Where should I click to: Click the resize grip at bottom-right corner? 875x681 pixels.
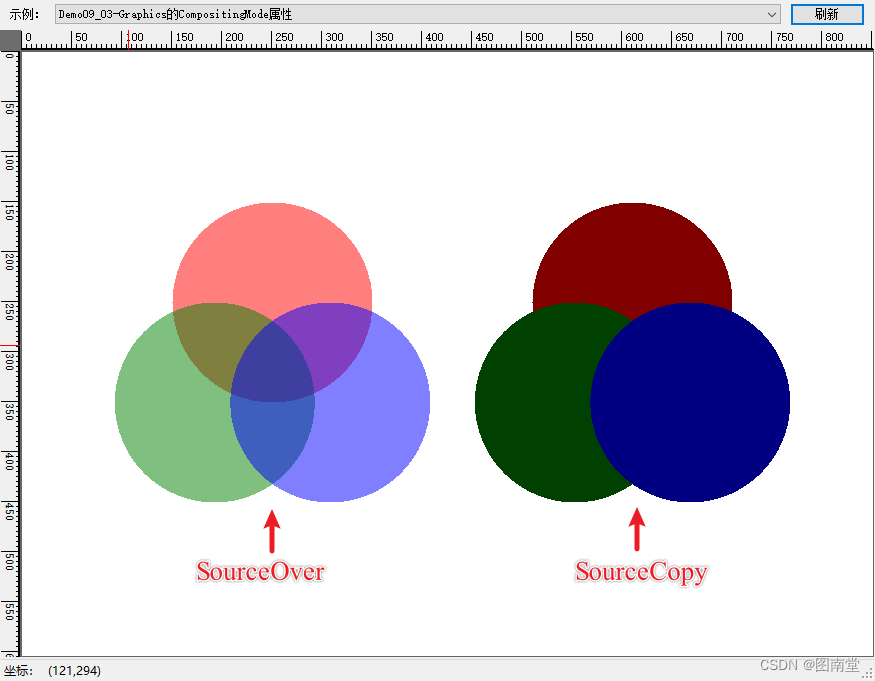point(868,674)
